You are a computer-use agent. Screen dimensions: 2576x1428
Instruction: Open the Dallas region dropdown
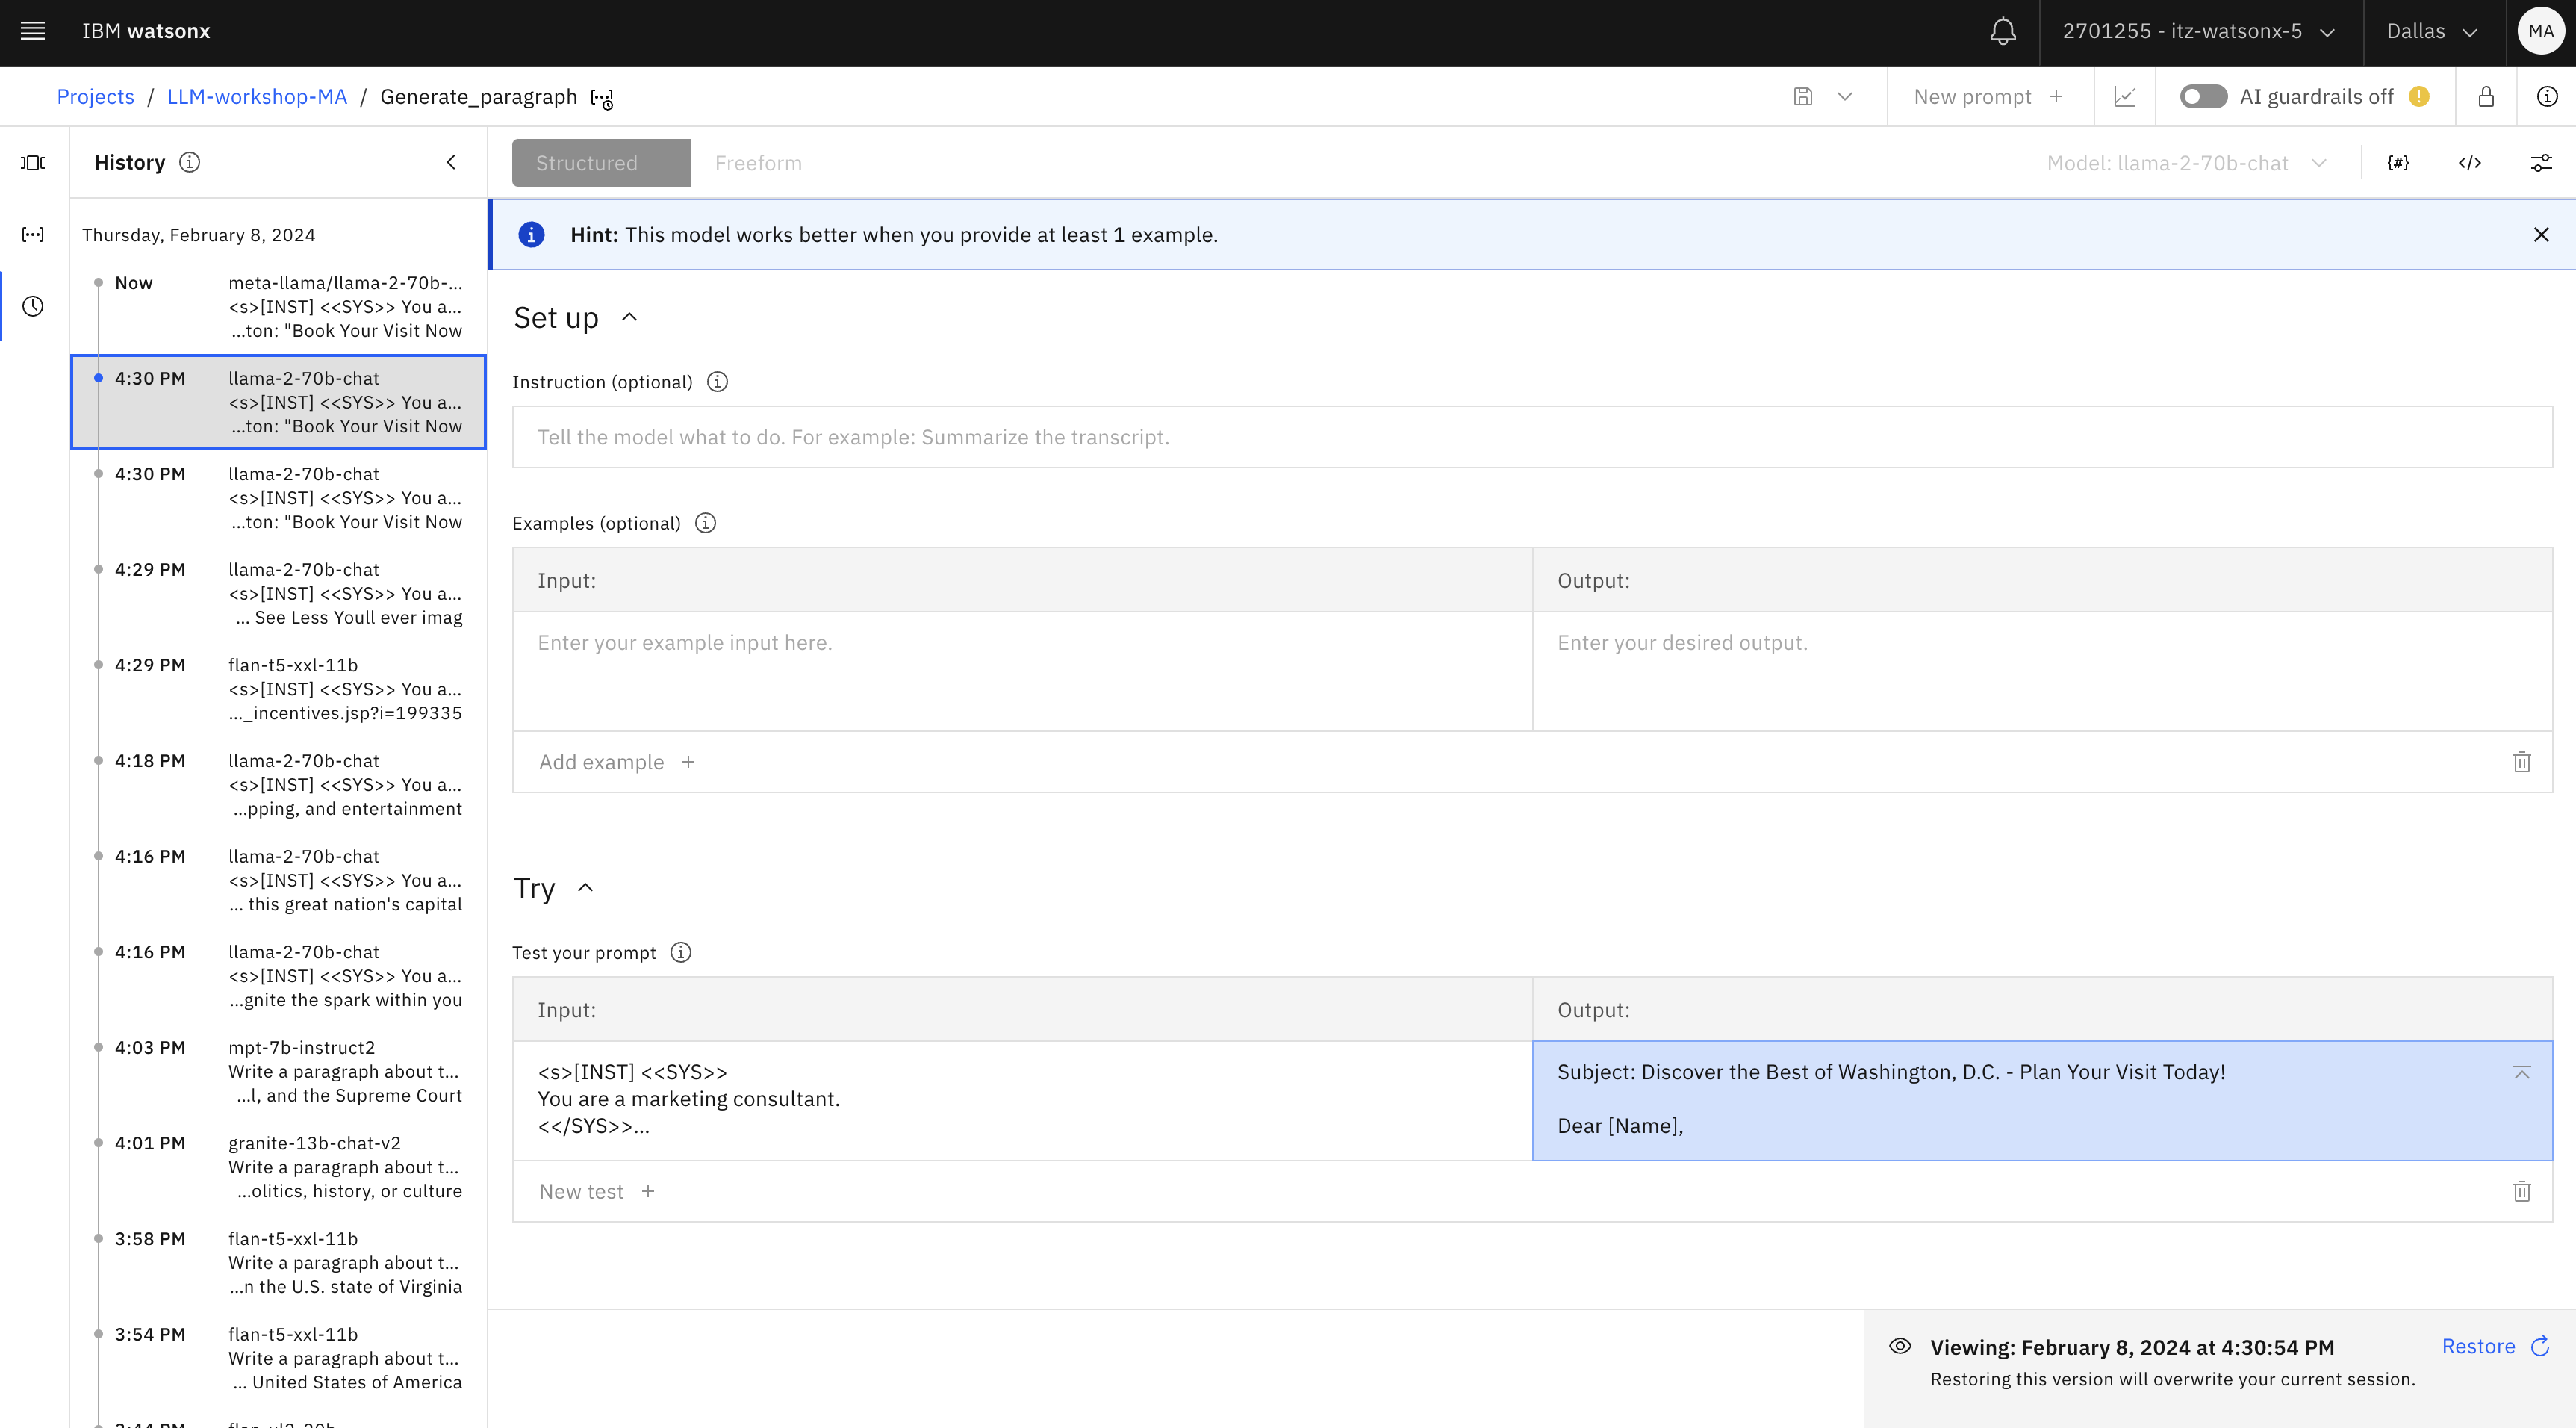point(2431,31)
